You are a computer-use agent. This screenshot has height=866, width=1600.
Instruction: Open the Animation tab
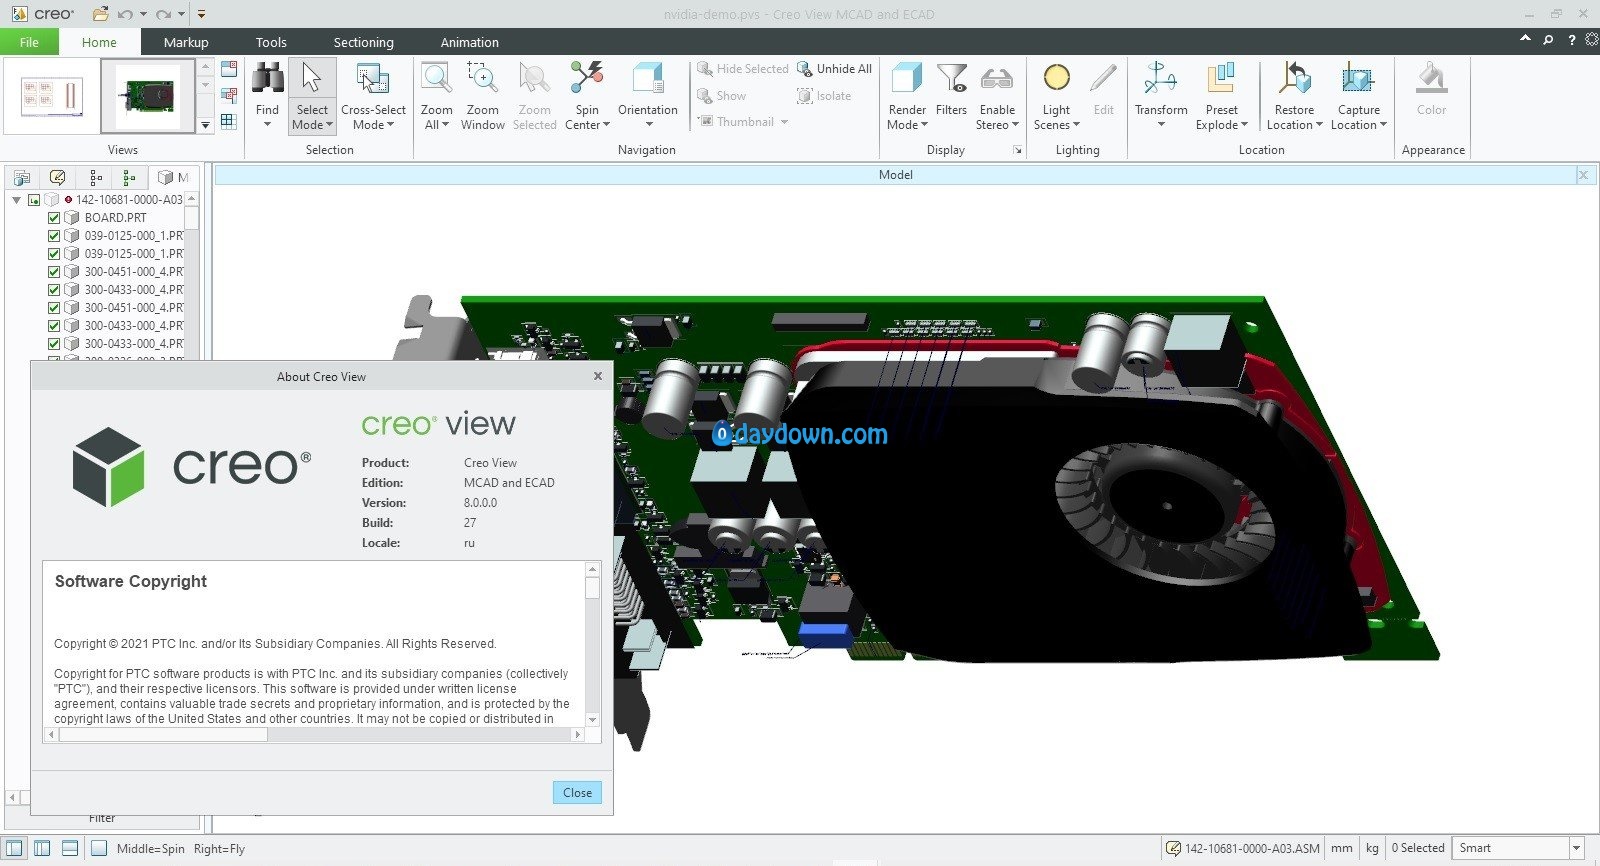pyautogui.click(x=469, y=42)
